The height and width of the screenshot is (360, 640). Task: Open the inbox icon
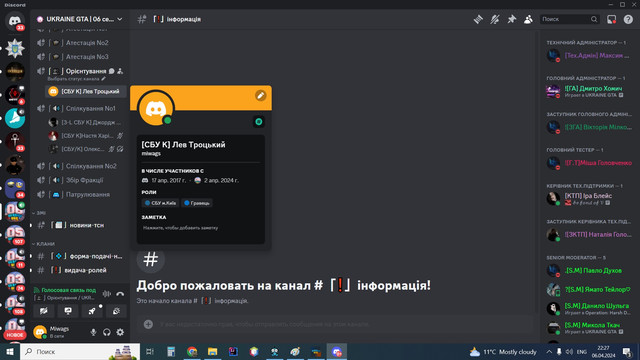coord(611,19)
